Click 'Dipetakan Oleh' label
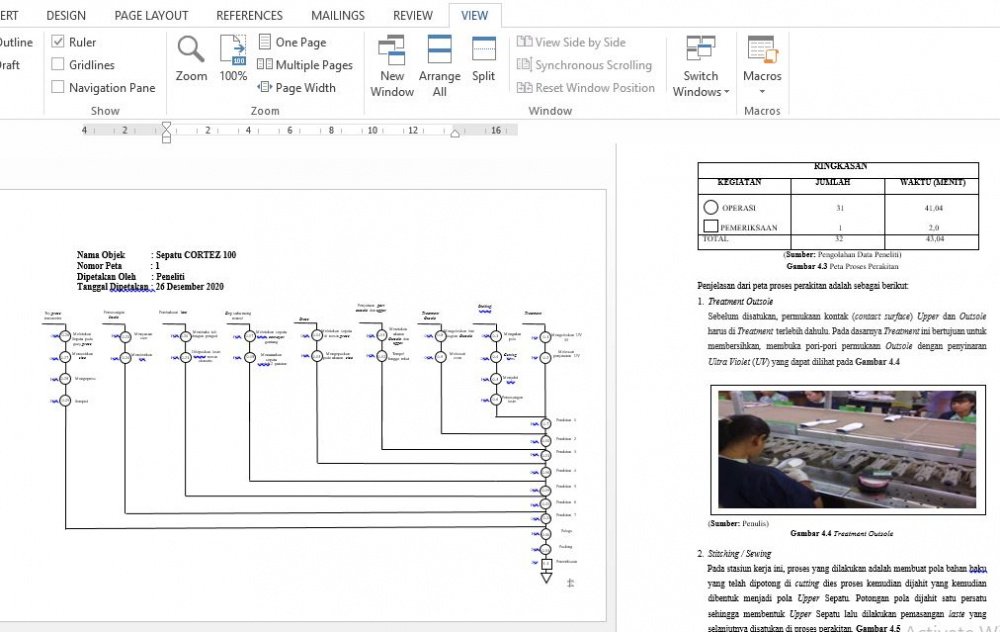Viewport: 1000px width, 632px height. coord(107,277)
